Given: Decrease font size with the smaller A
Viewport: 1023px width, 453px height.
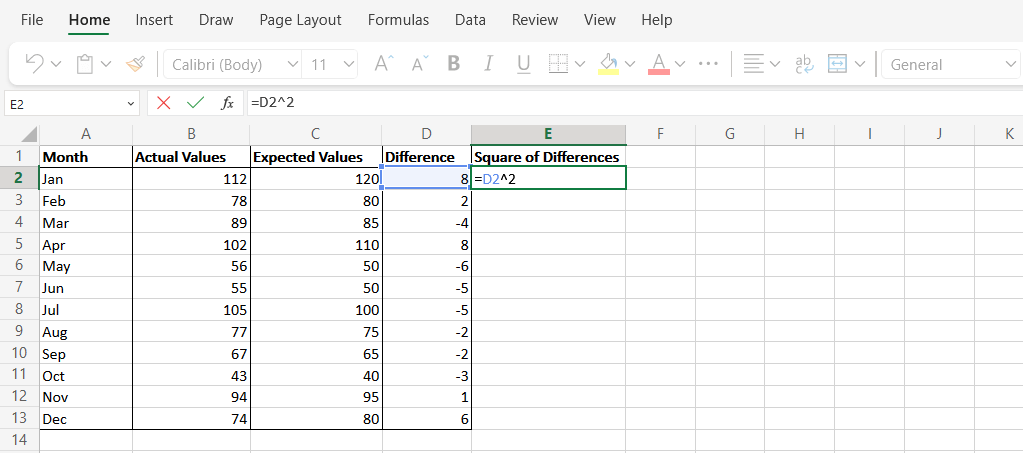Looking at the screenshot, I should pyautogui.click(x=419, y=64).
